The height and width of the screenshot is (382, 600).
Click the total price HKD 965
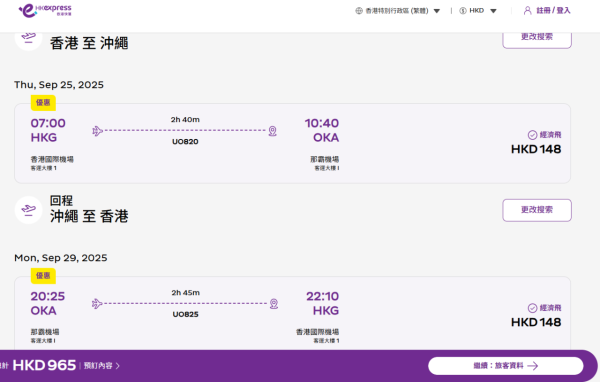pyautogui.click(x=44, y=365)
